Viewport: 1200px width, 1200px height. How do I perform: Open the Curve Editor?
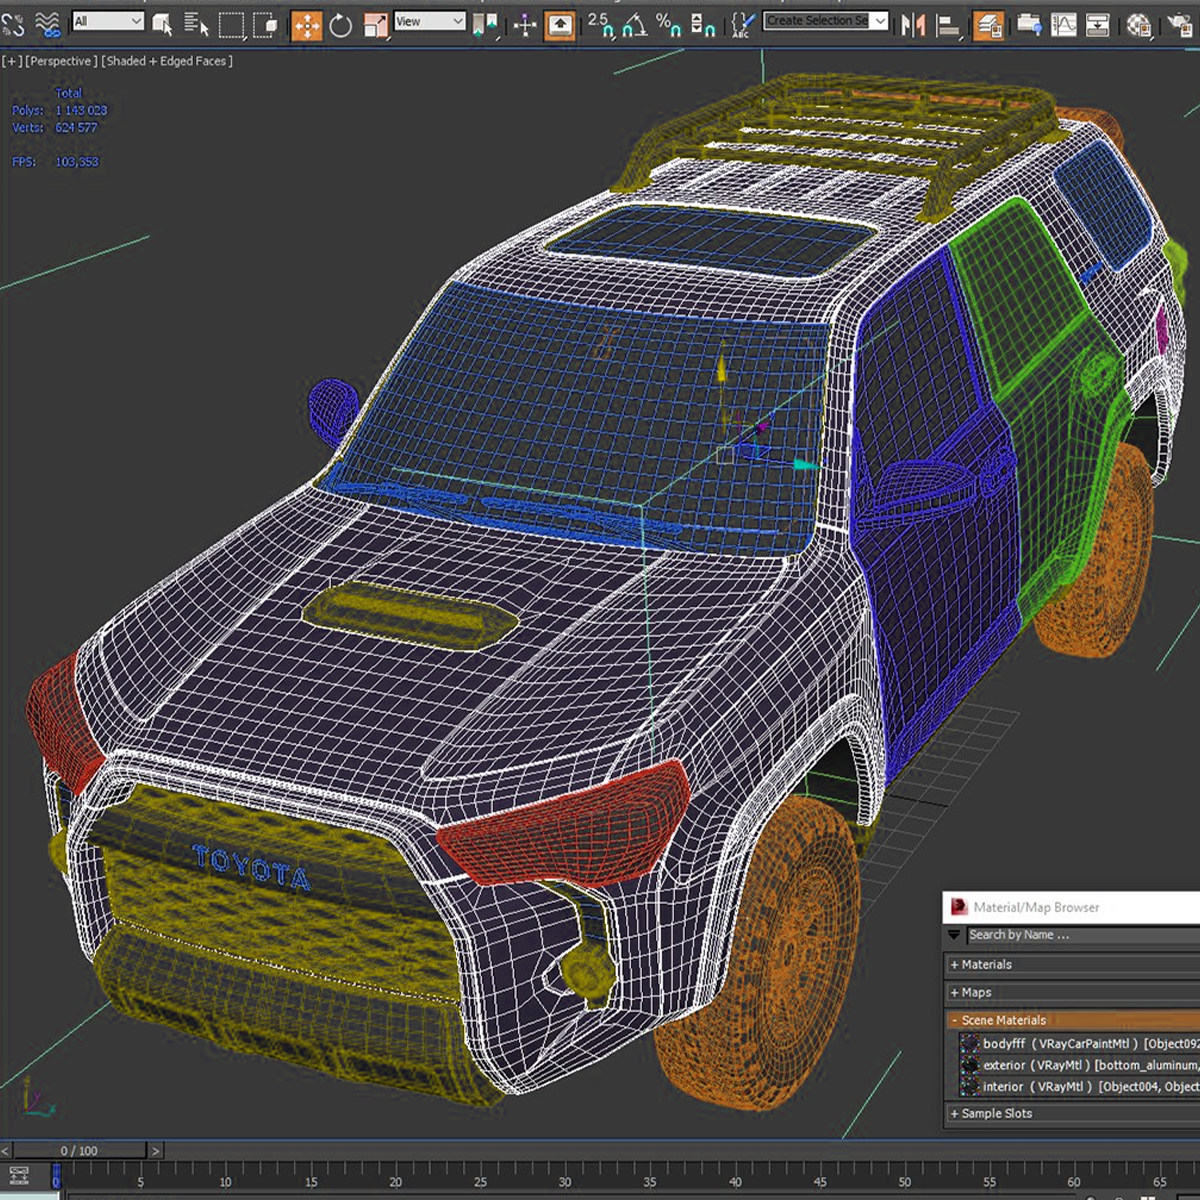click(1063, 25)
